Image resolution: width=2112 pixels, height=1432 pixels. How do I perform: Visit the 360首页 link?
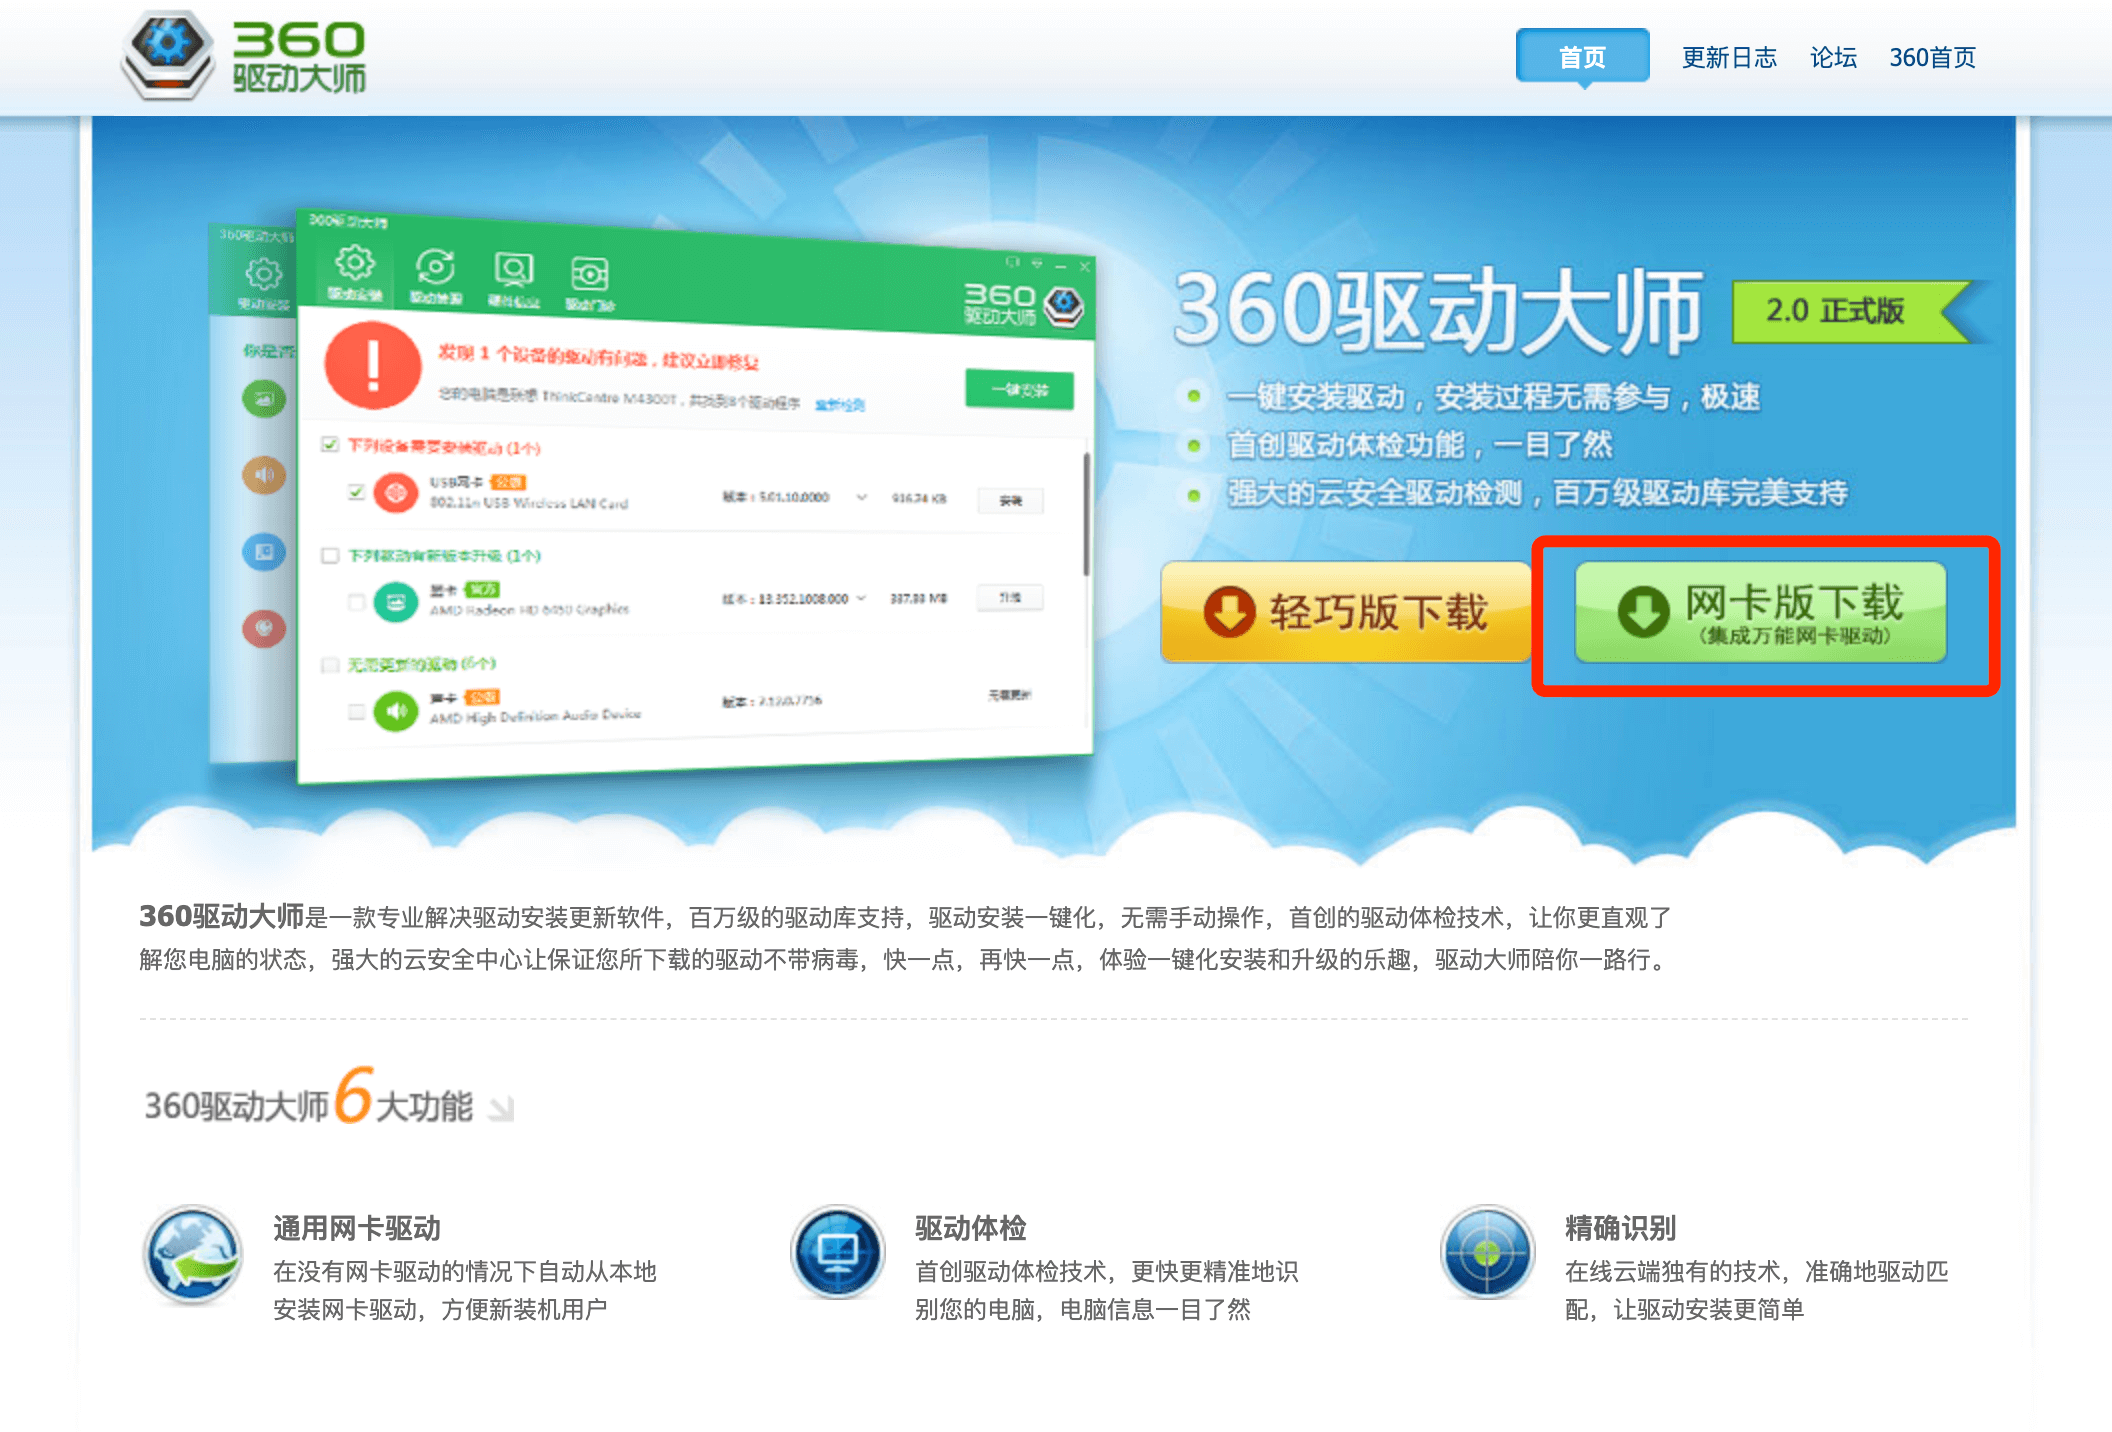pyautogui.click(x=1932, y=58)
